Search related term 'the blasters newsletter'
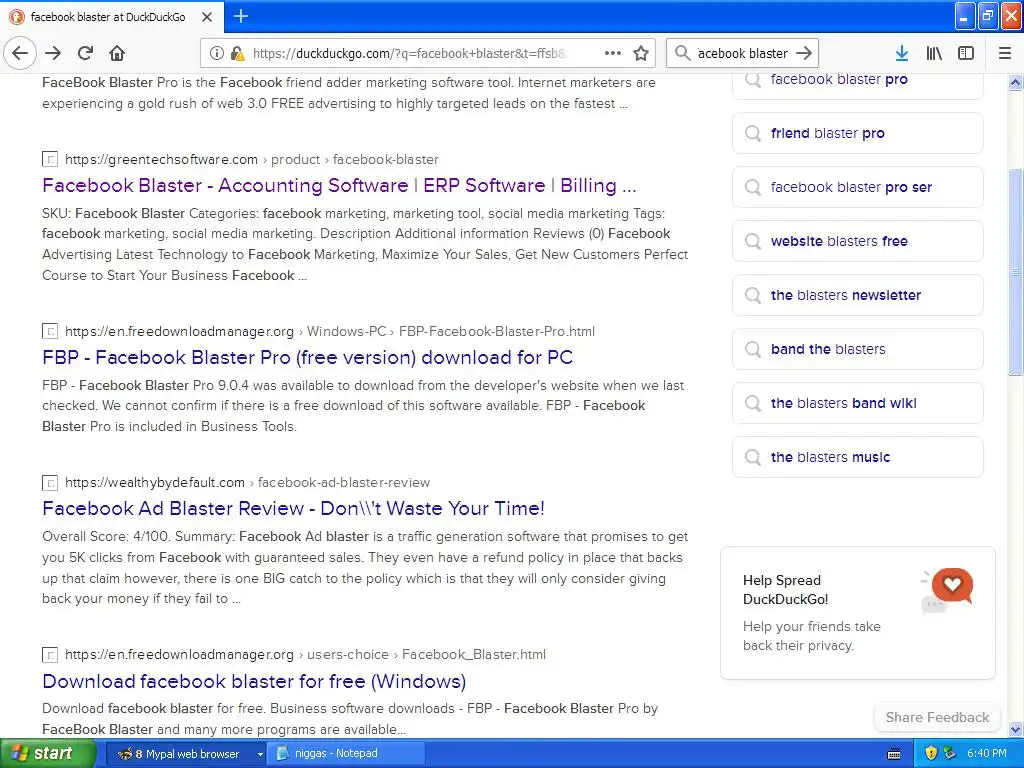This screenshot has height=768, width=1024. tap(857, 295)
